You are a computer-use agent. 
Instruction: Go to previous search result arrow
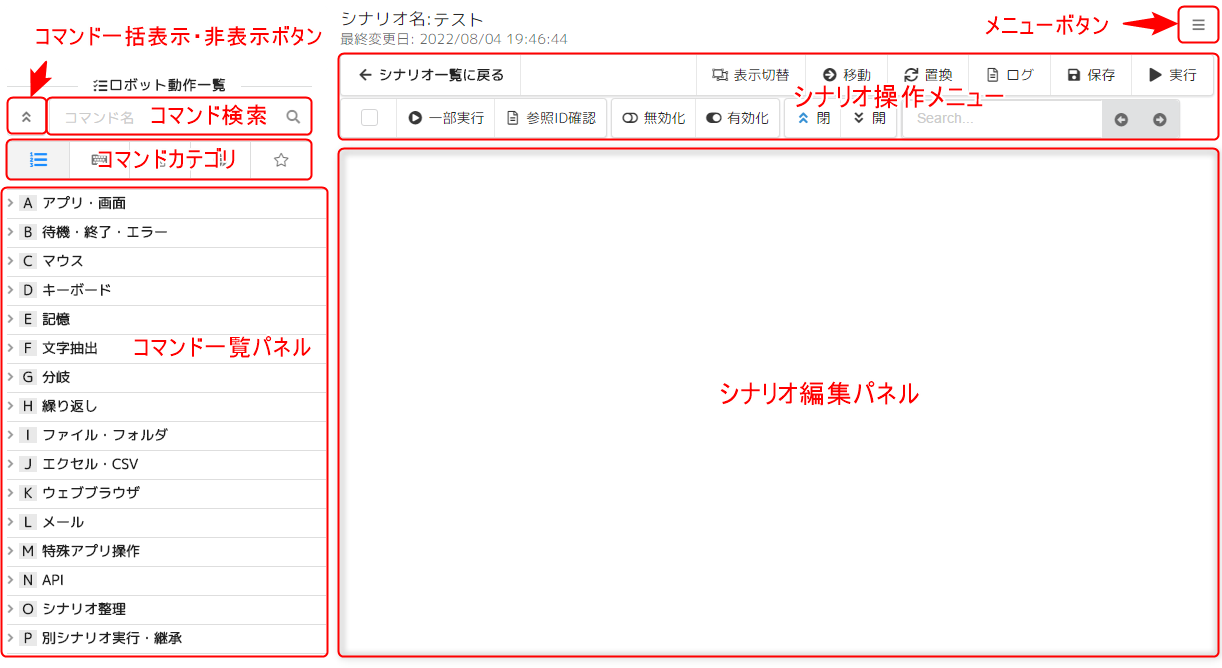(1121, 119)
